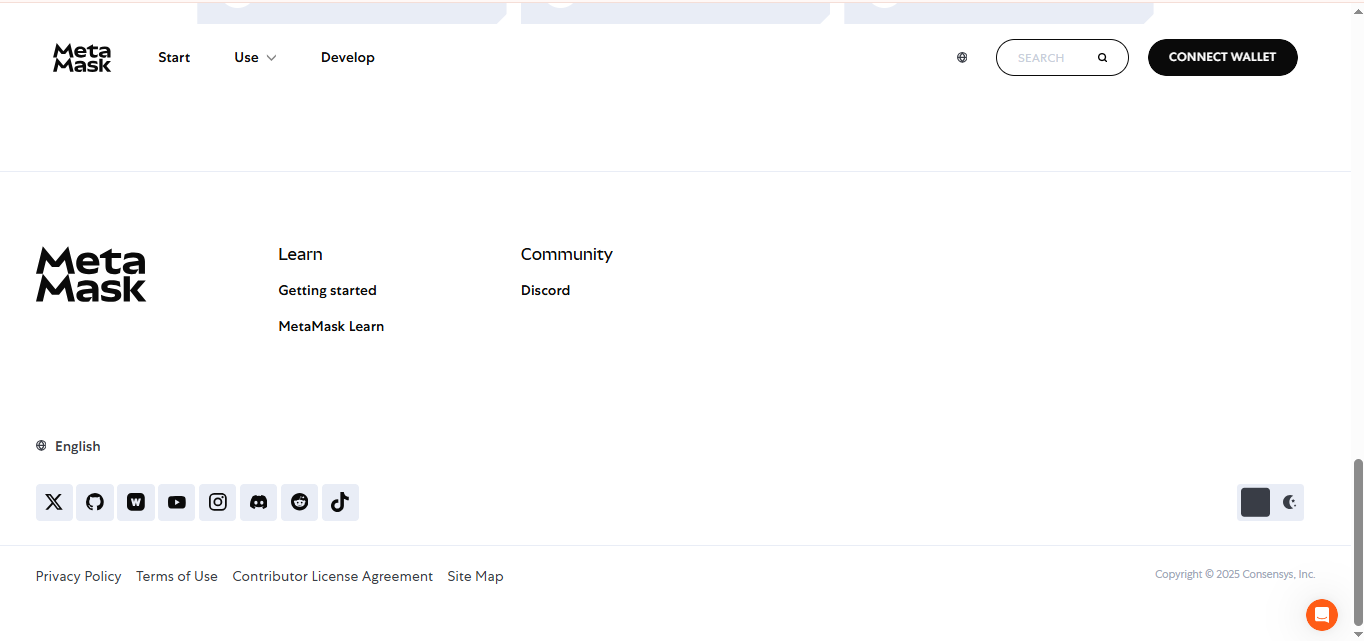1364x641 pixels.
Task: Click the search magnifier icon
Action: tap(1103, 58)
